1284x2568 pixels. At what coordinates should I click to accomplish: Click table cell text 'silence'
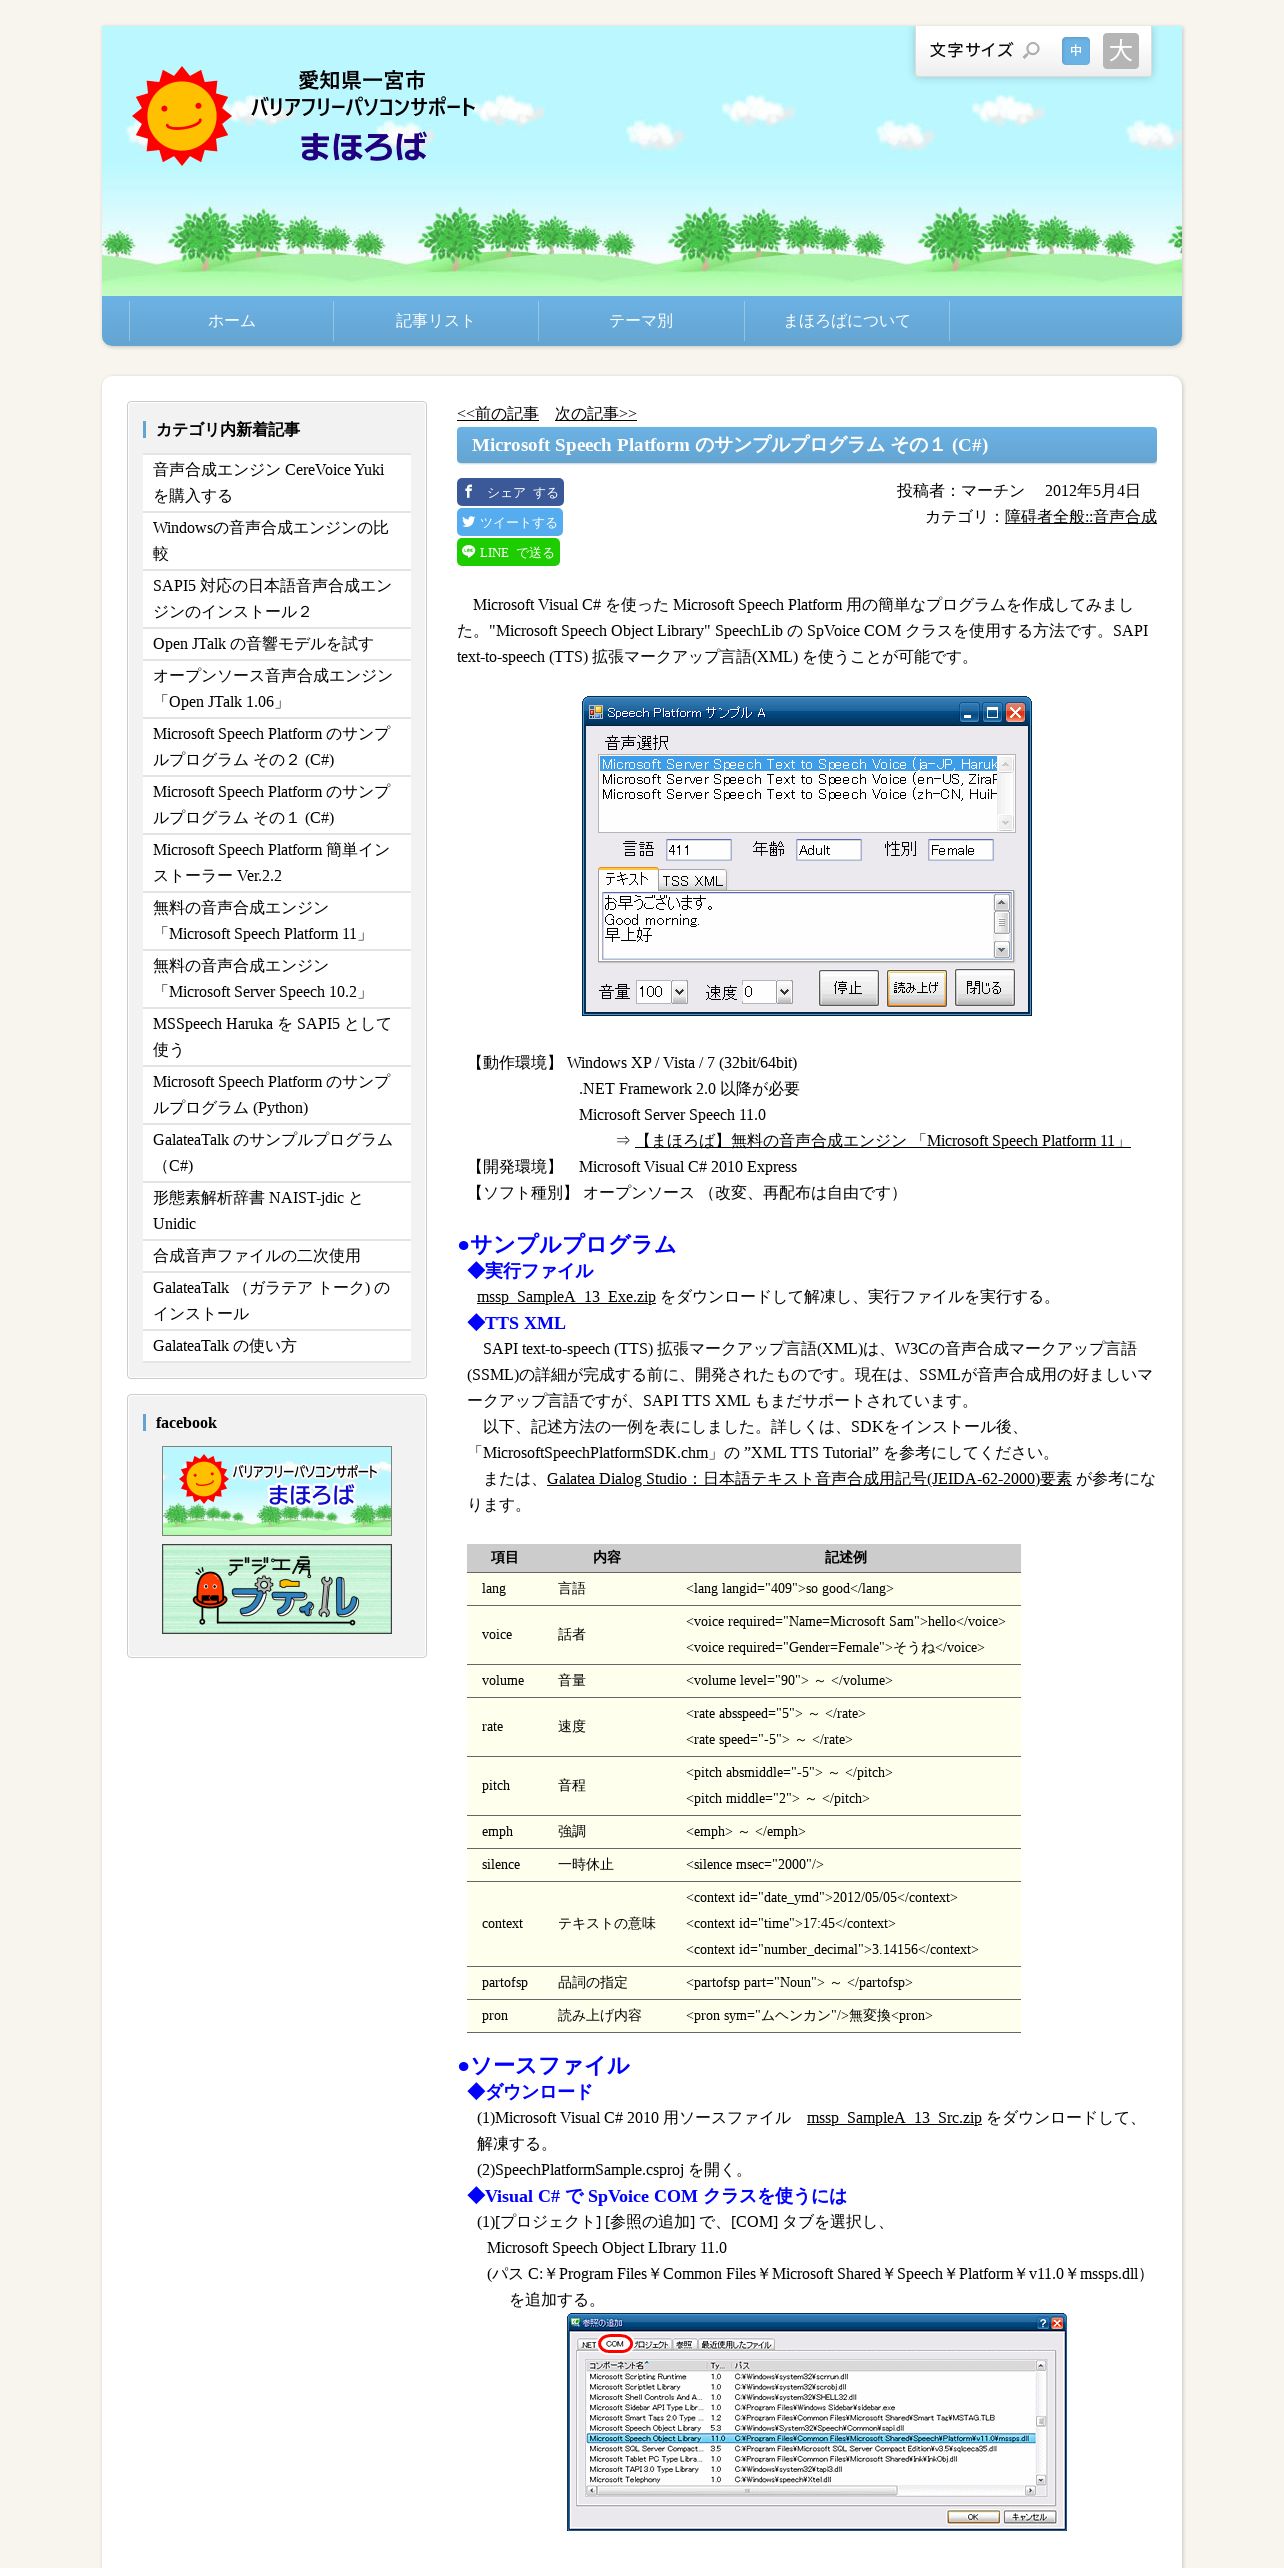(501, 1865)
